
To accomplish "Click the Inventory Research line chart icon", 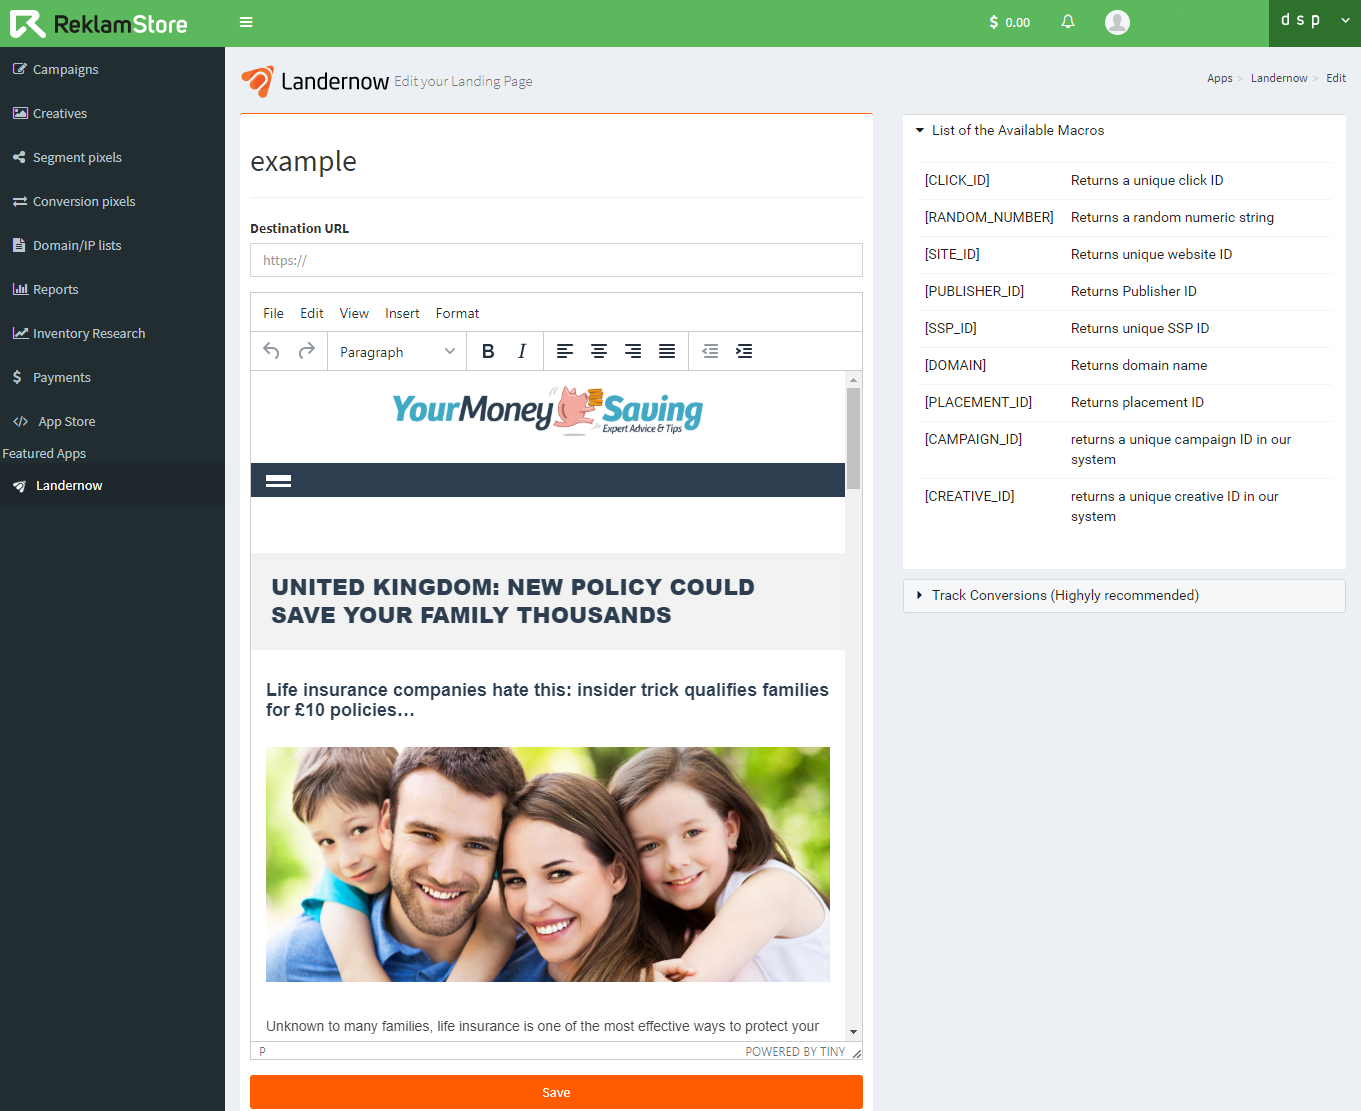I will tap(20, 333).
